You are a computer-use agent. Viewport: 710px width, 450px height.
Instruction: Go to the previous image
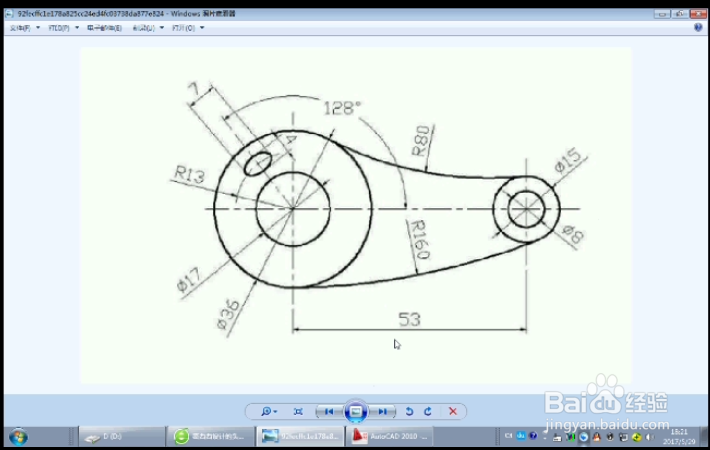(329, 411)
